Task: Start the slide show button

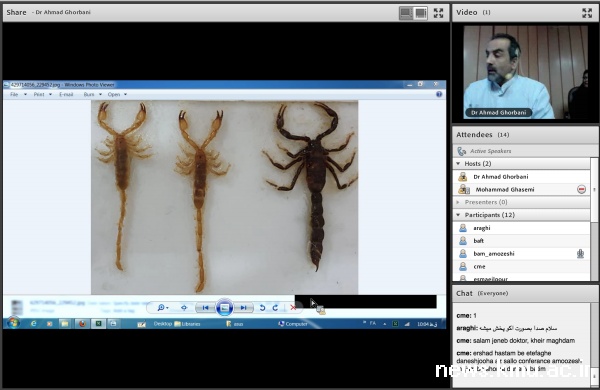Action: point(225,308)
